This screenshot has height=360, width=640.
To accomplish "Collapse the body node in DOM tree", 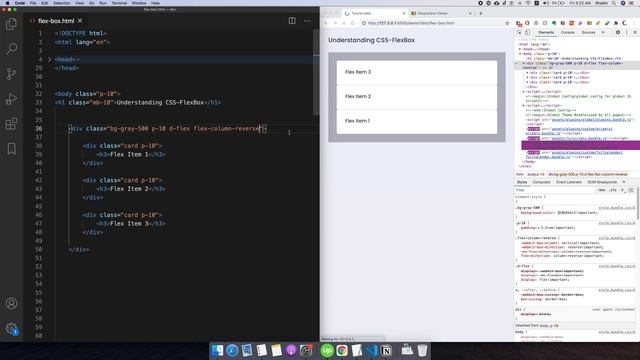I will click(x=520, y=54).
